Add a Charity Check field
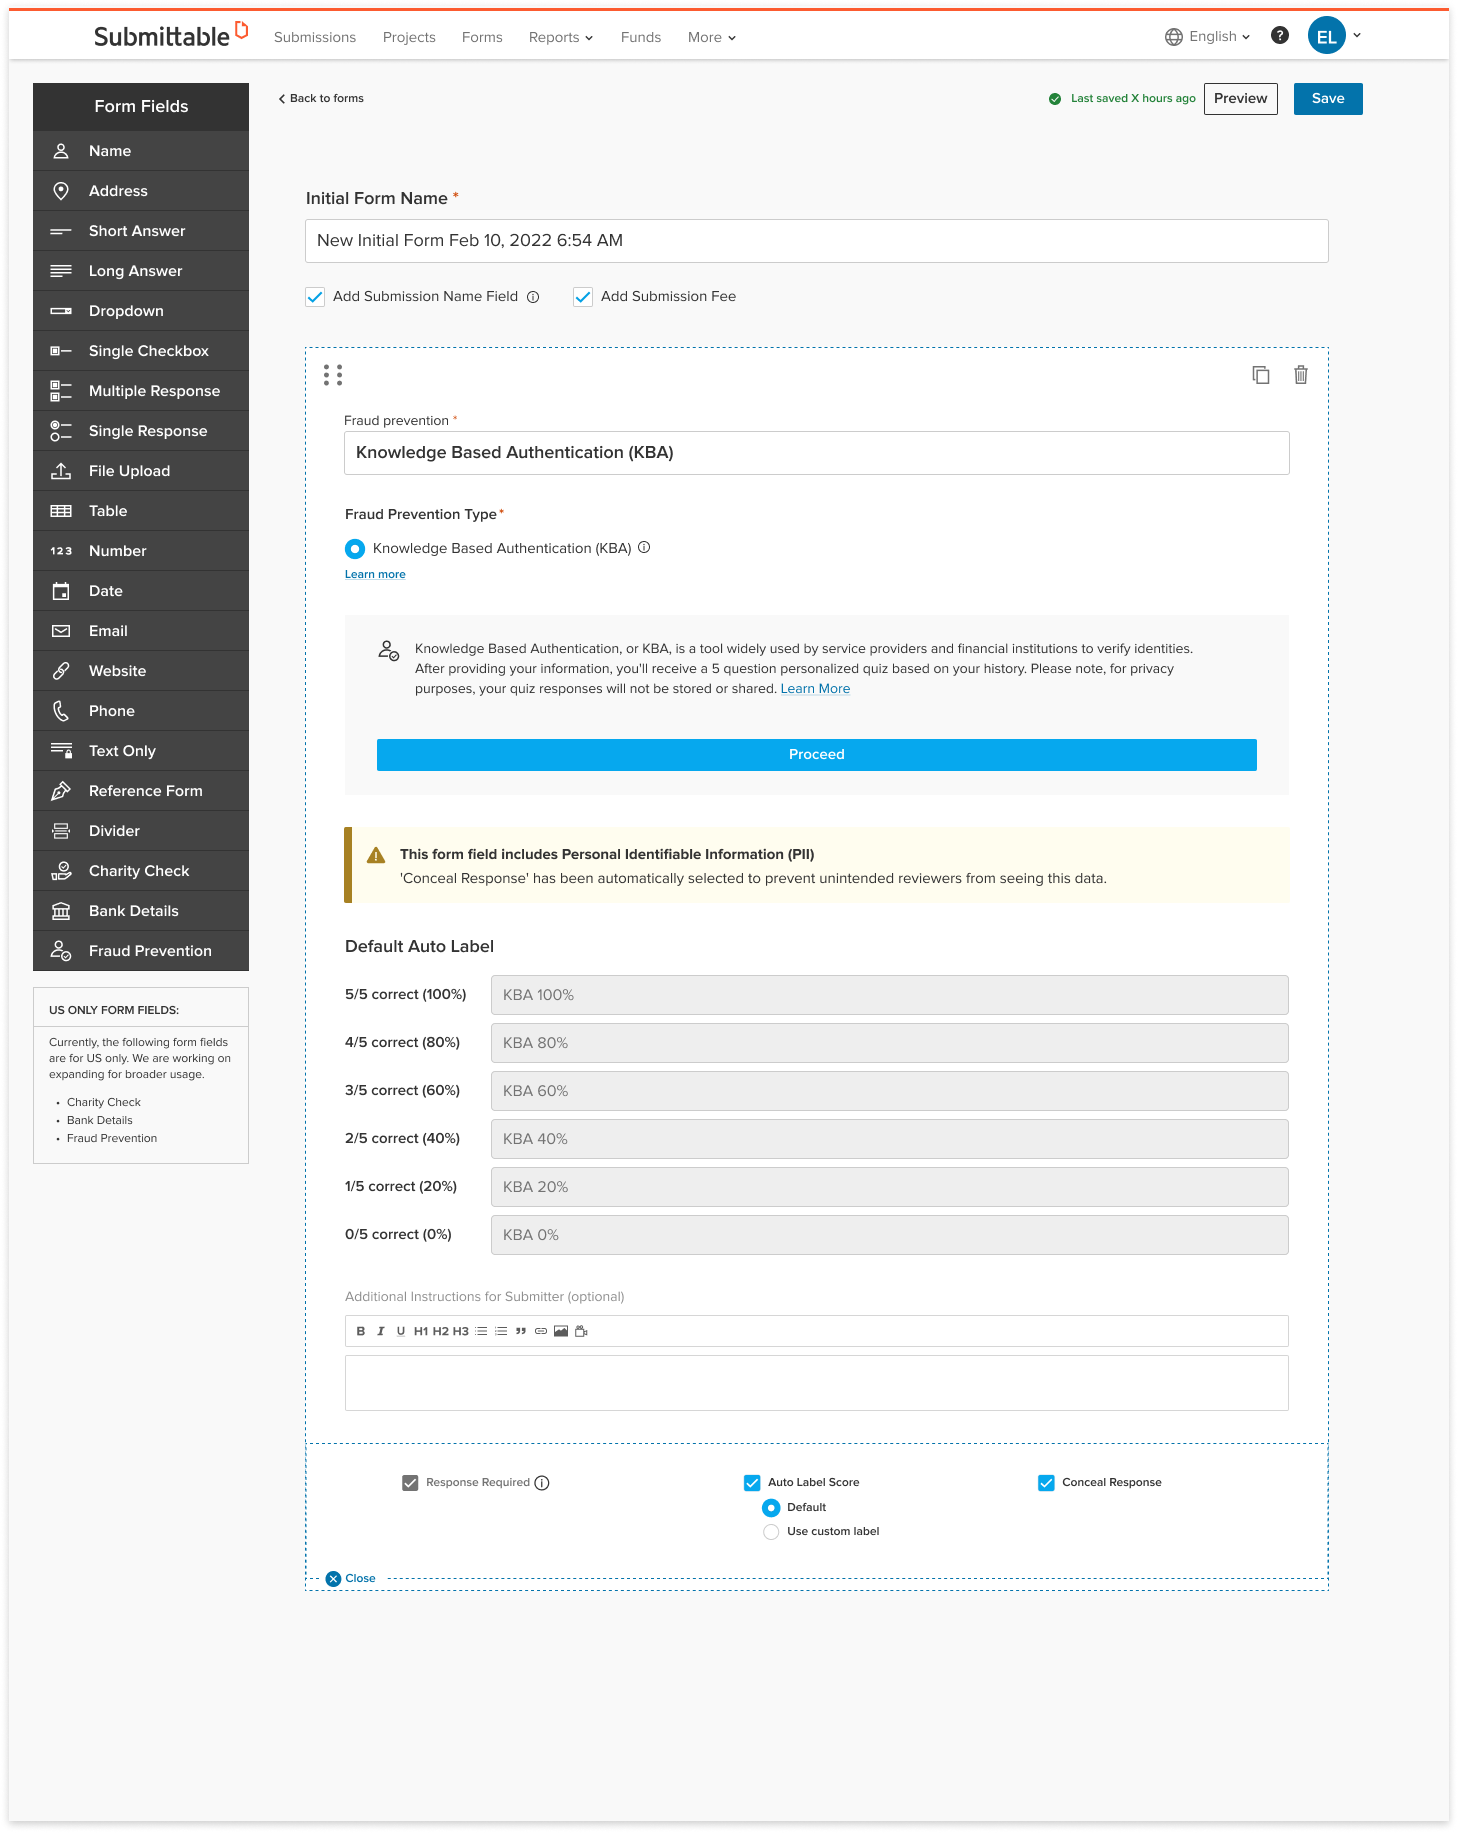The height and width of the screenshot is (1833, 1458). [x=141, y=871]
